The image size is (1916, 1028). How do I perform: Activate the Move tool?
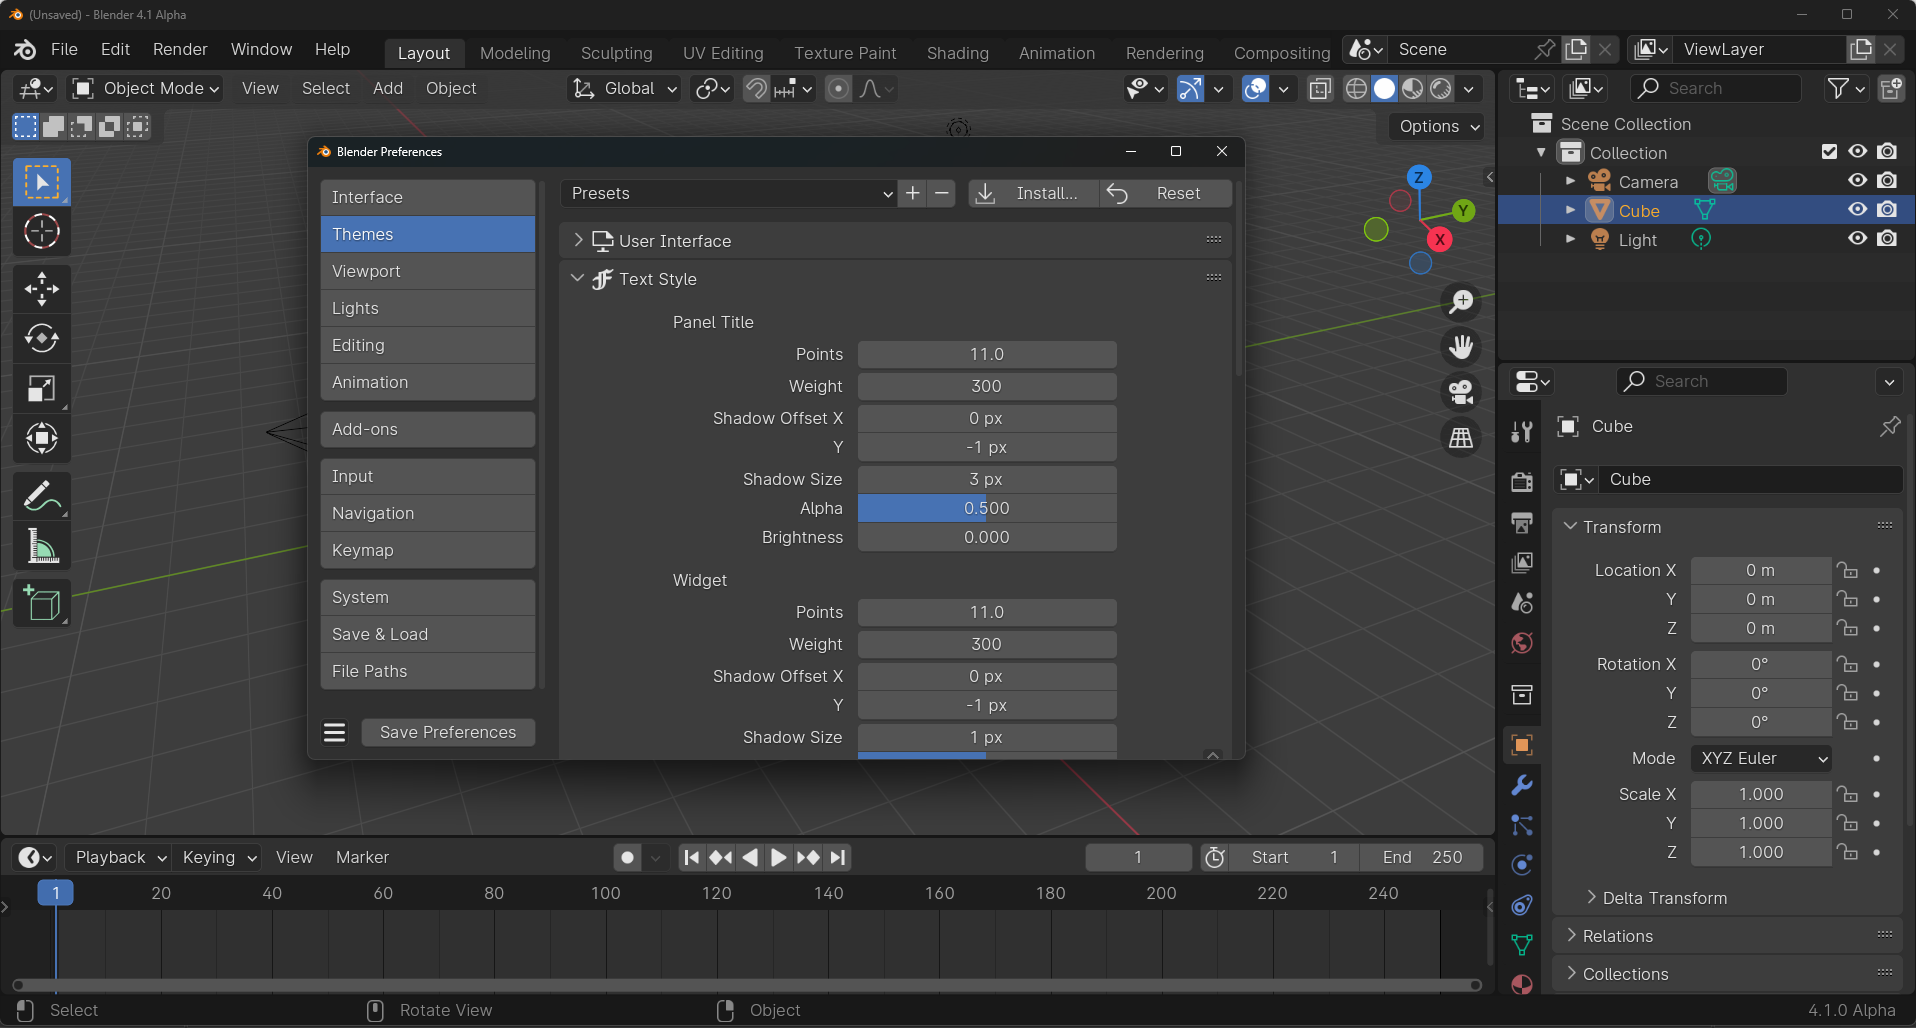pyautogui.click(x=41, y=289)
